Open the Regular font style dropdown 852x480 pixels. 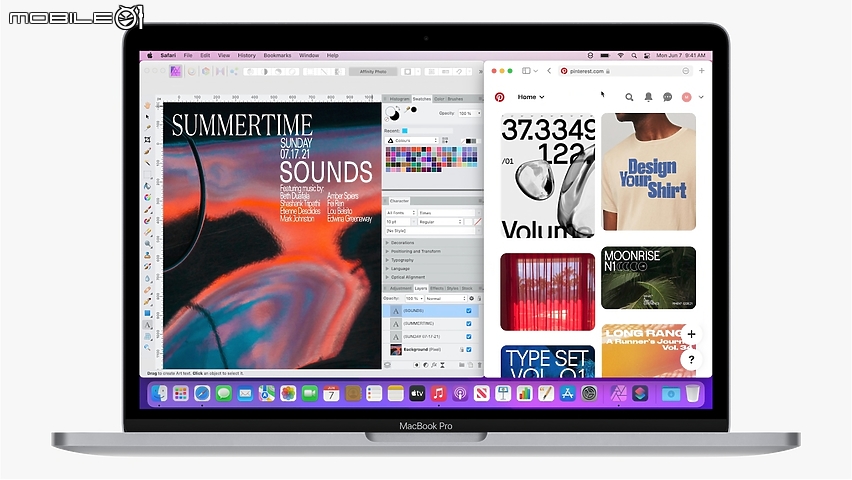coord(440,222)
